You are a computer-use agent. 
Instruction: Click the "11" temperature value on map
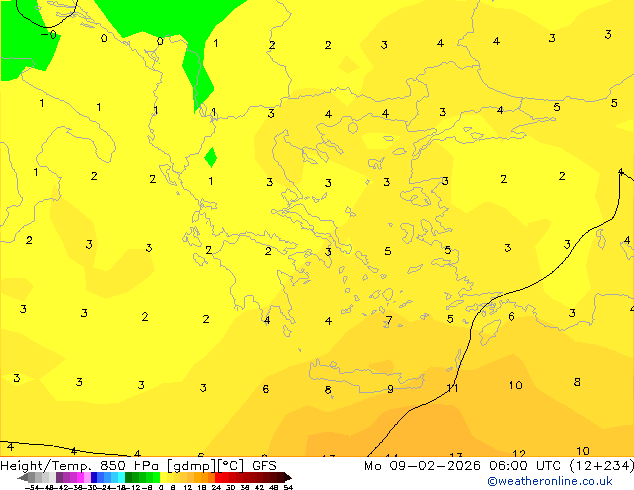click(452, 388)
